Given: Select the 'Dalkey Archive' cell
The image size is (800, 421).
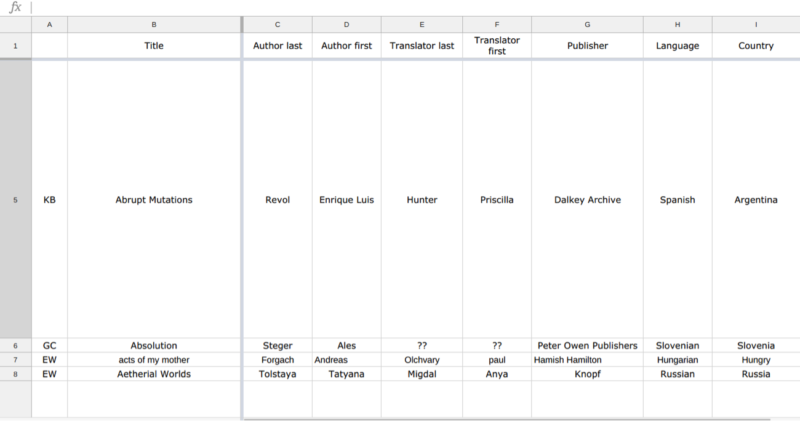Looking at the screenshot, I should point(587,200).
